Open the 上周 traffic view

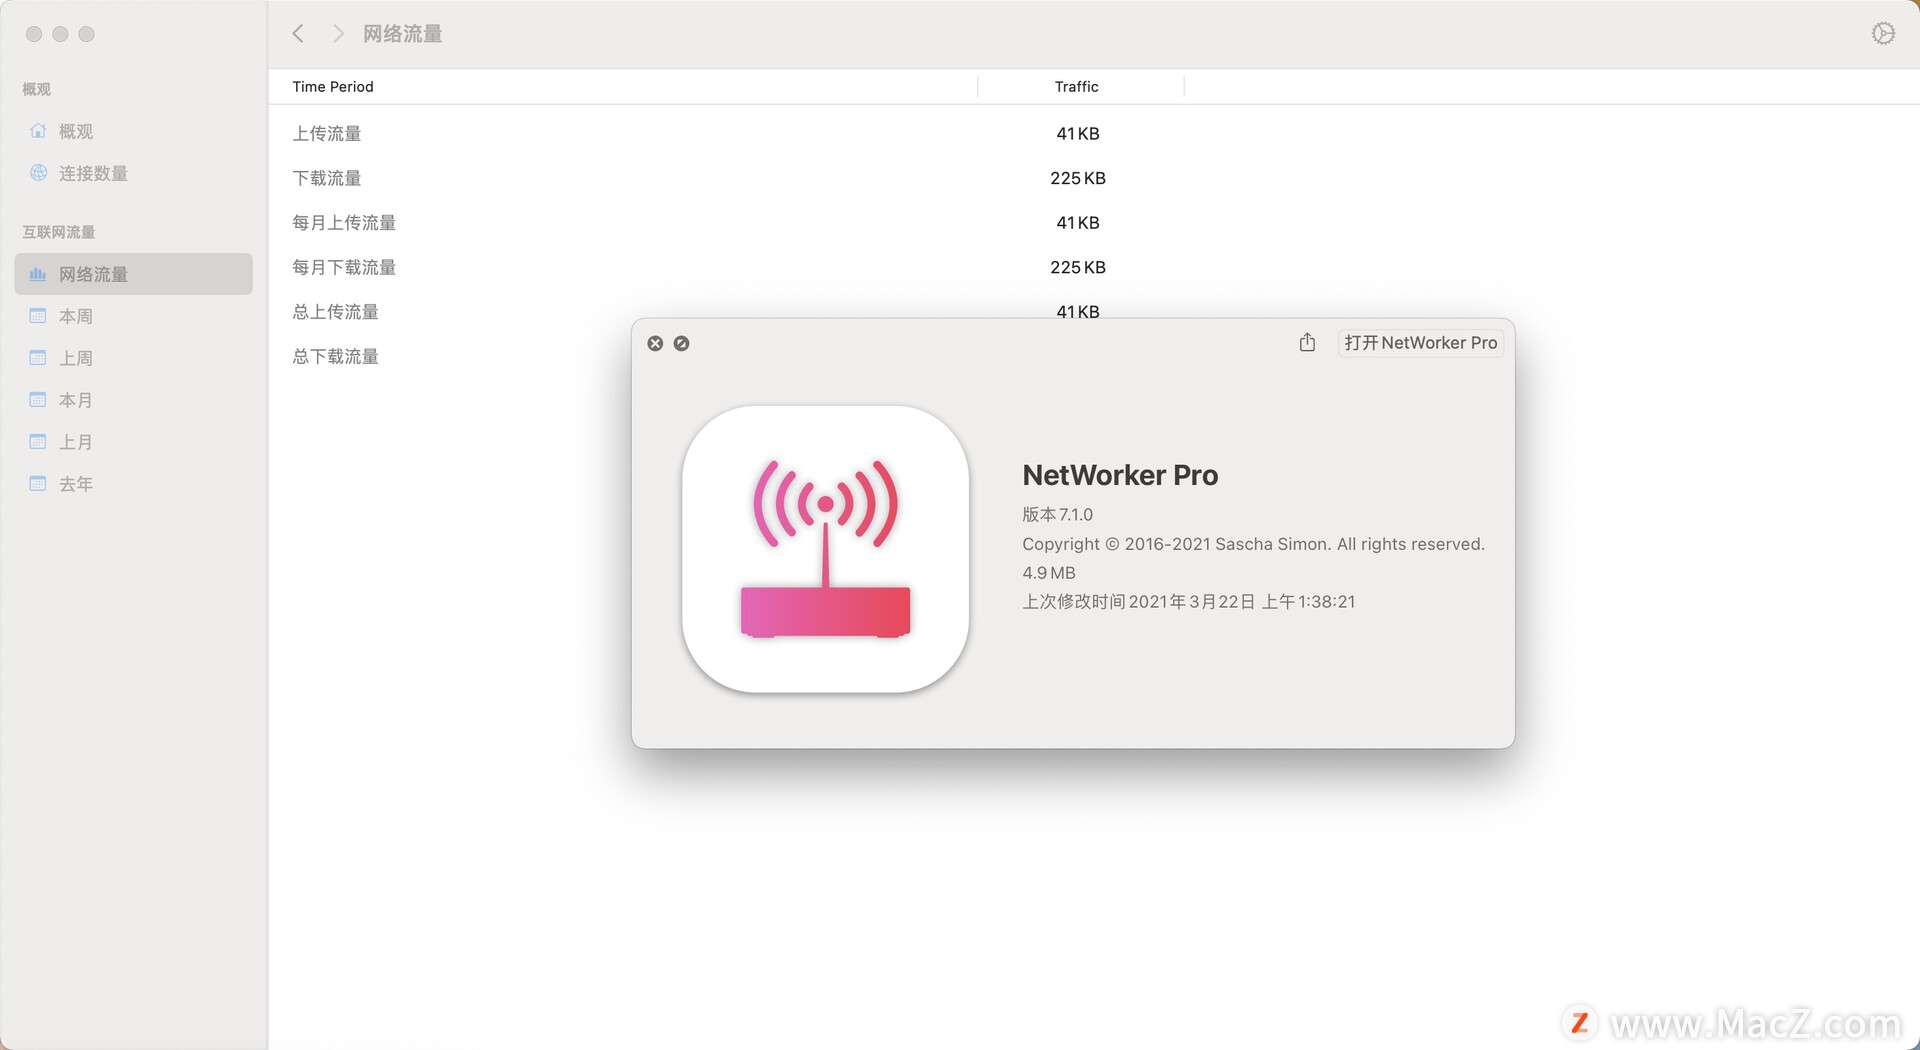click(x=134, y=358)
